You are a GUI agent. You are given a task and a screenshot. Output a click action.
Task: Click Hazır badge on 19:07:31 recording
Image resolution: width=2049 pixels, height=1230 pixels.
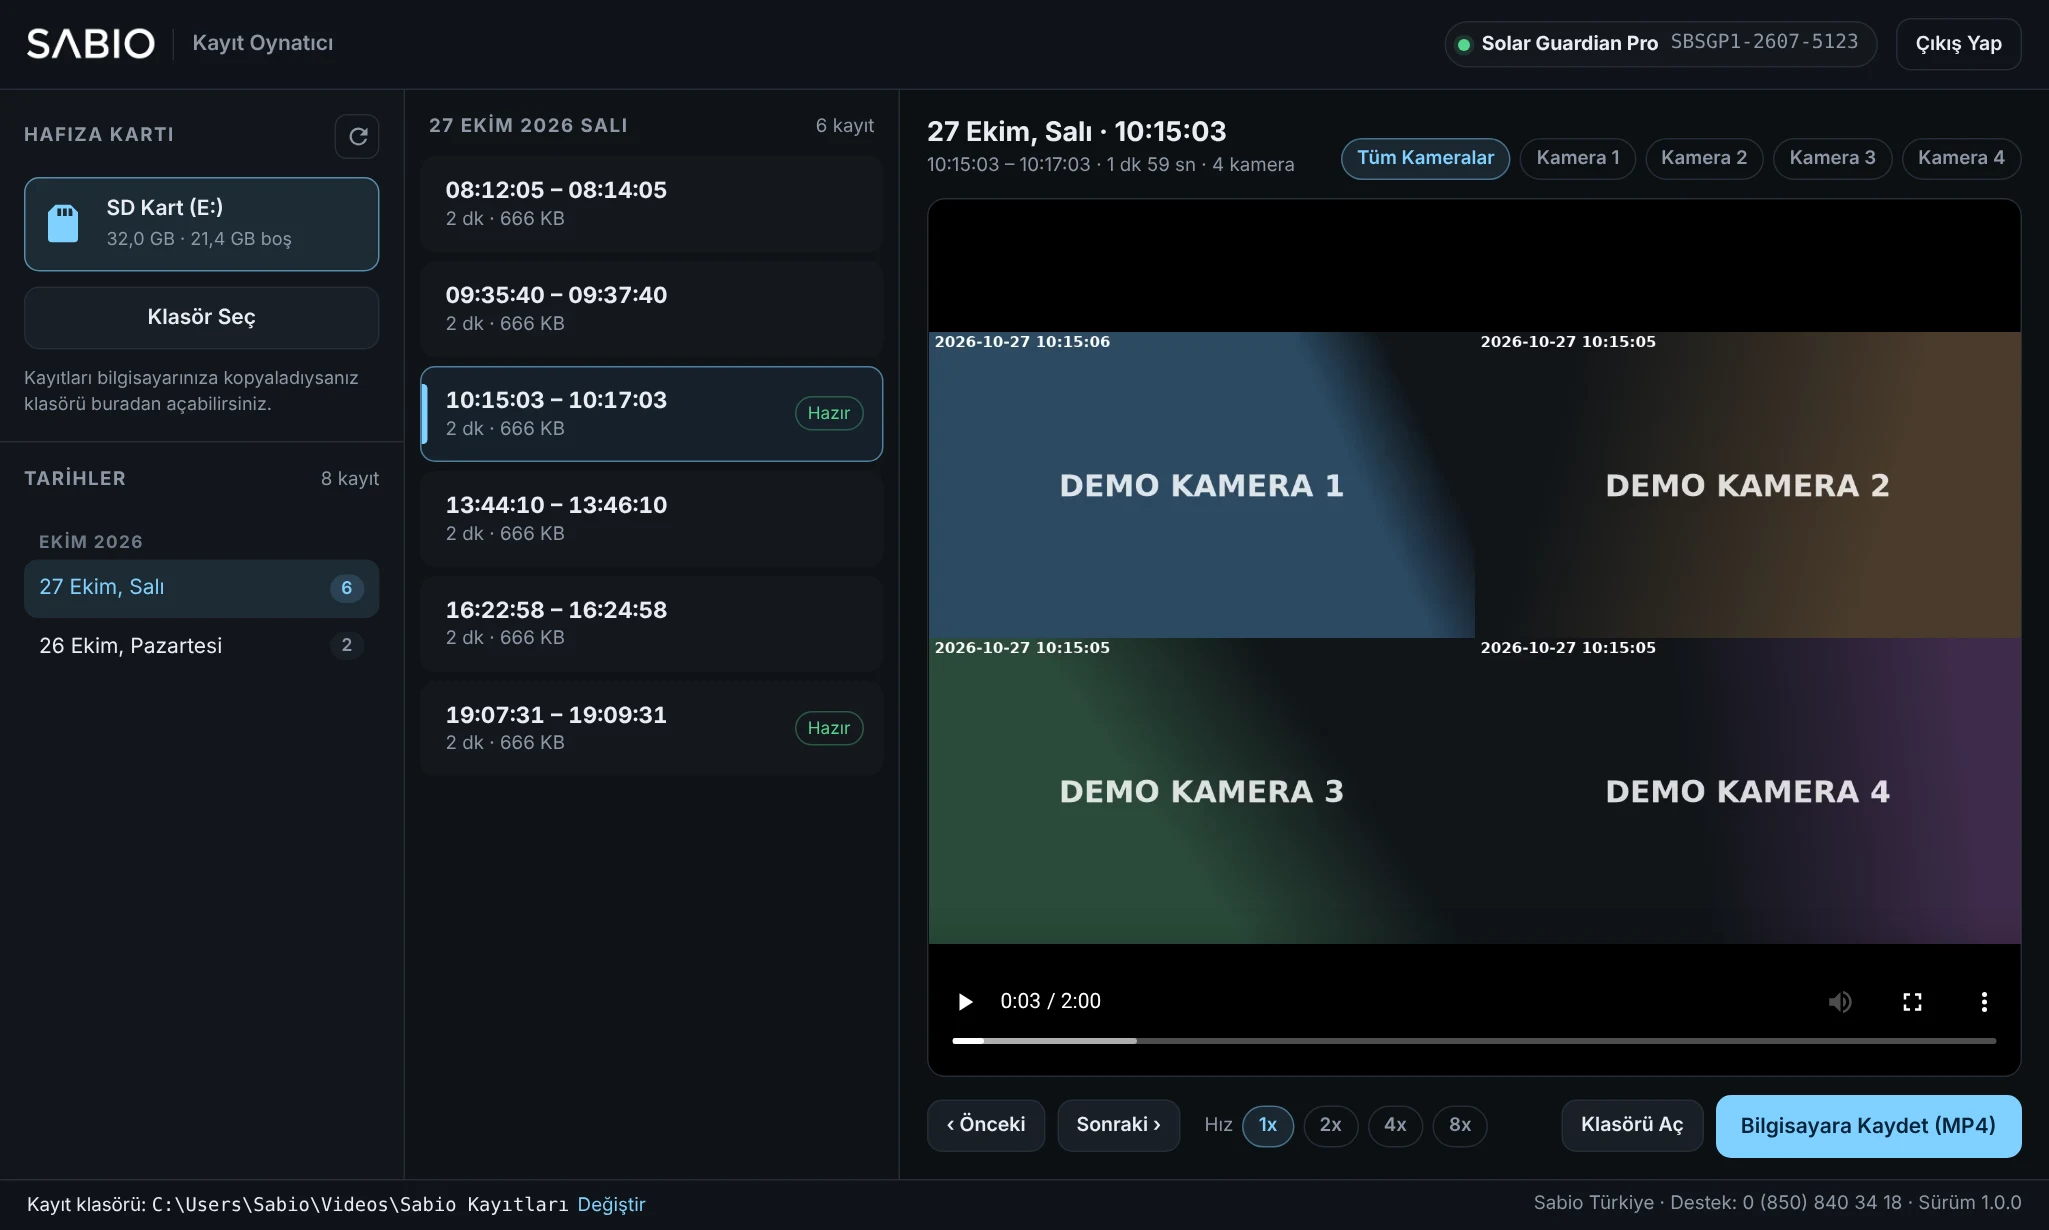click(829, 728)
